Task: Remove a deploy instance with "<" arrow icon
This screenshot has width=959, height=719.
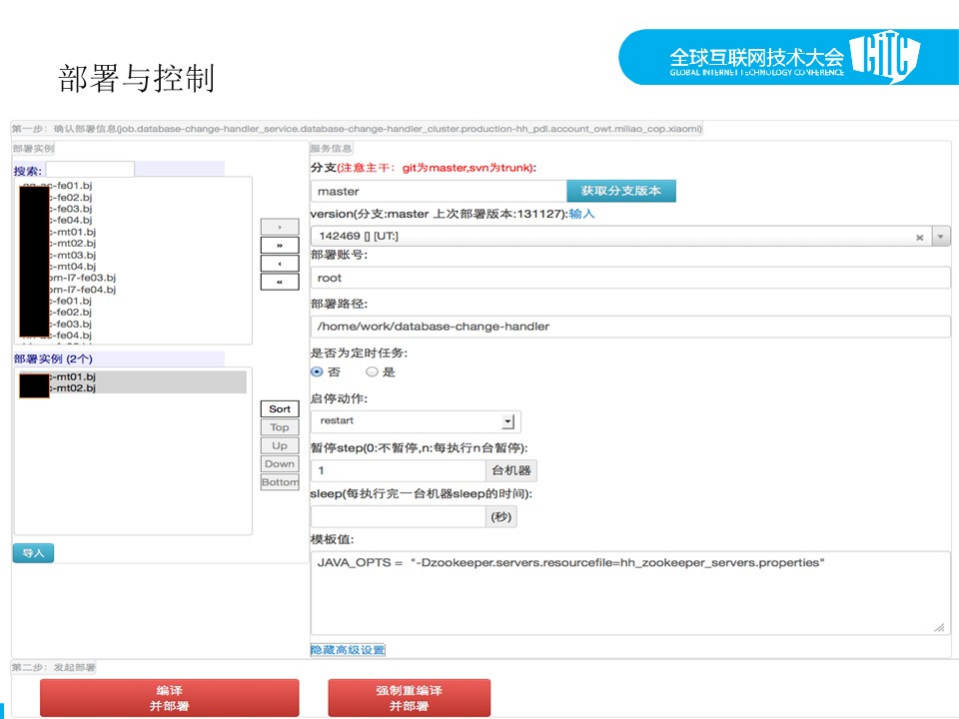Action: [280, 262]
